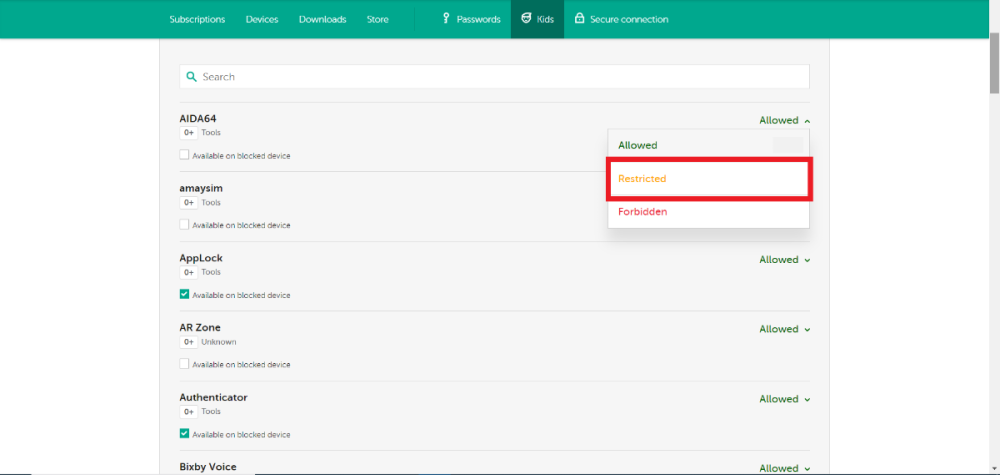Click the Unknown category under AR Zone

pyautogui.click(x=219, y=342)
